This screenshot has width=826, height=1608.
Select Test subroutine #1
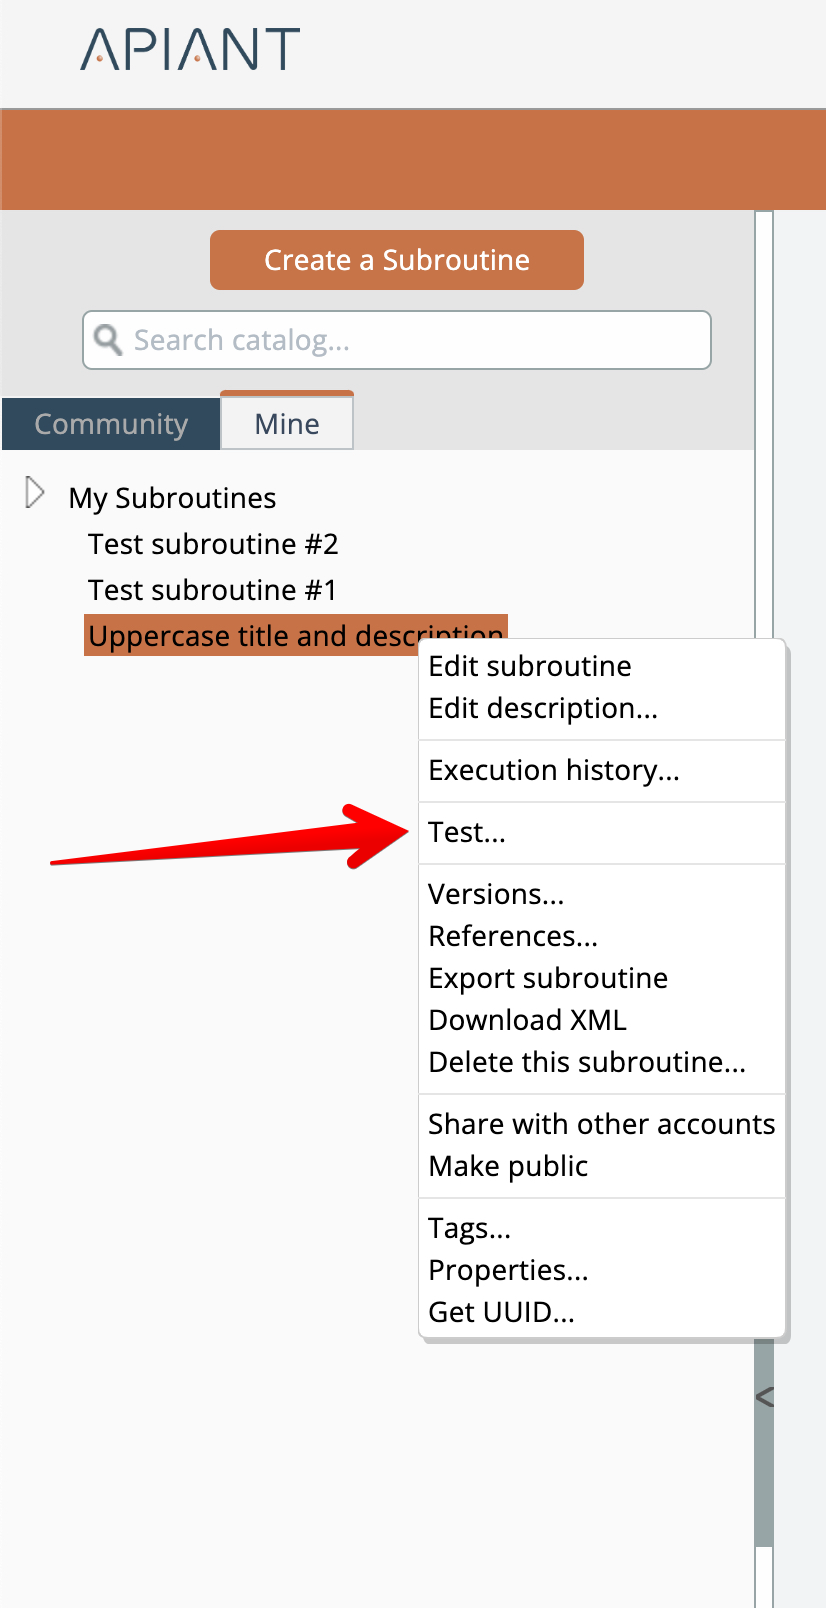tap(212, 590)
